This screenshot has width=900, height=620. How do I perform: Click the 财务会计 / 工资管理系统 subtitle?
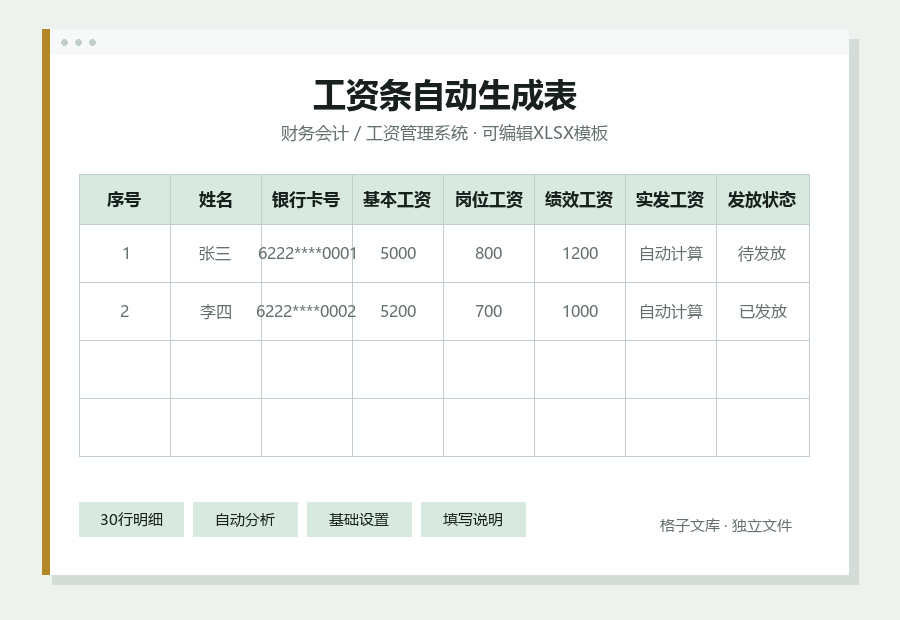444,133
